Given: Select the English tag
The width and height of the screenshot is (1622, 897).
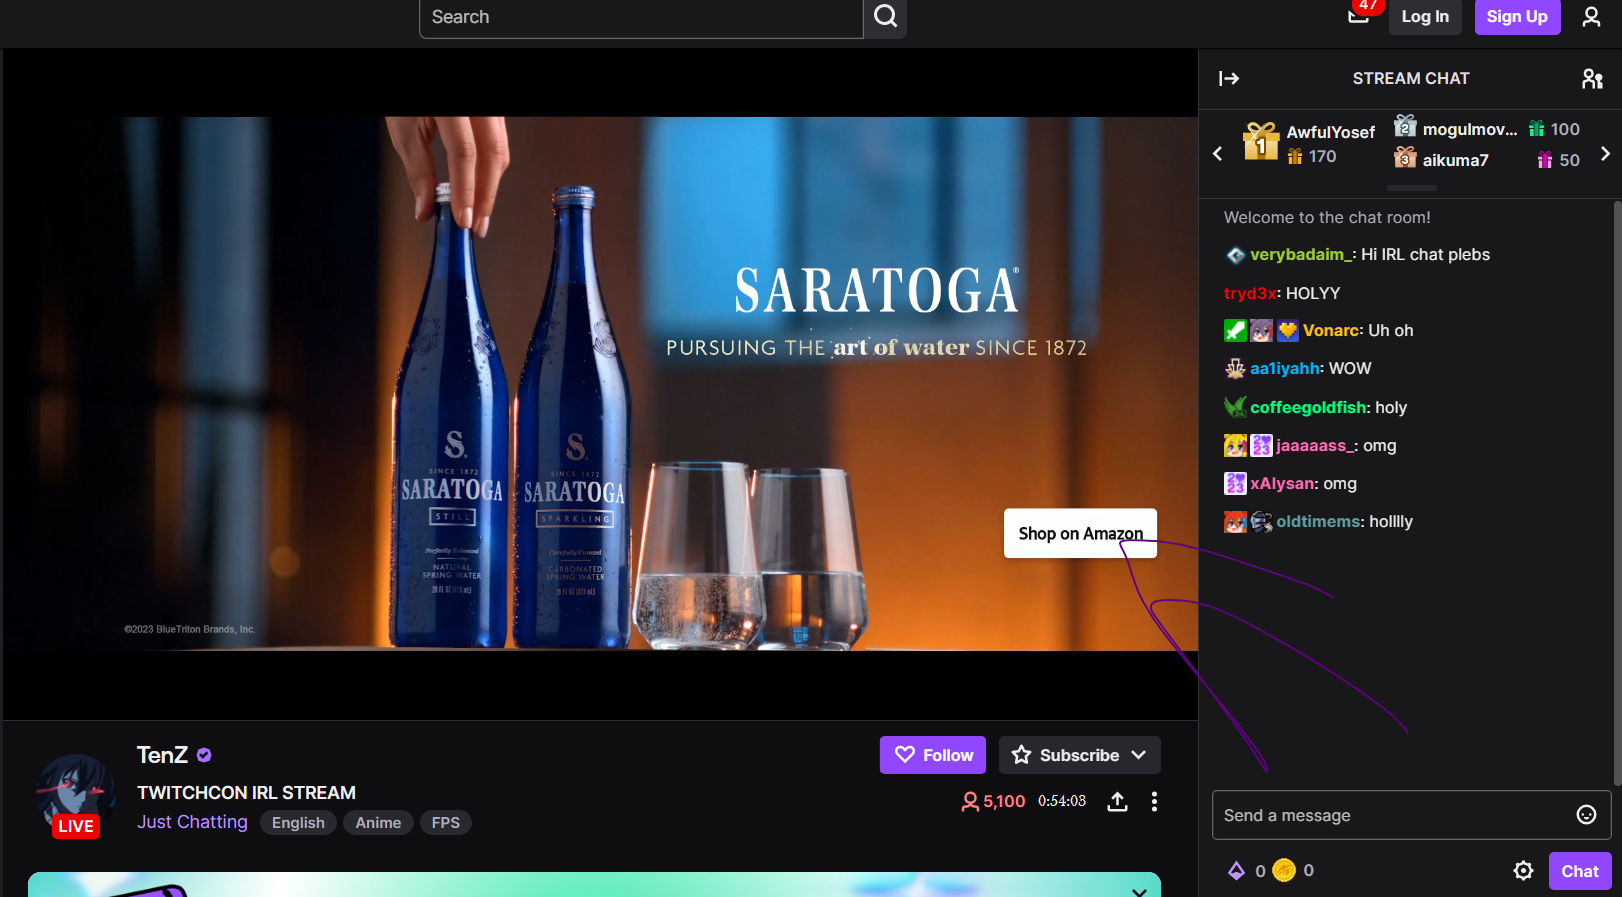Looking at the screenshot, I should (x=298, y=822).
